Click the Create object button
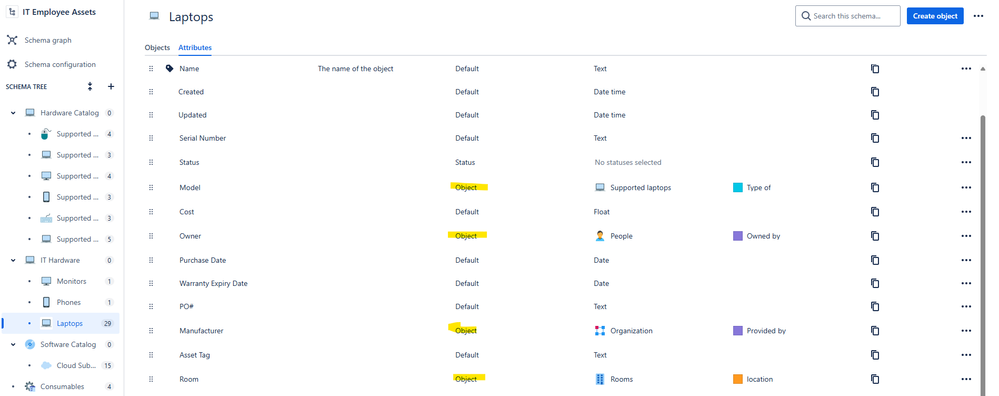The width and height of the screenshot is (999, 396). pos(935,16)
